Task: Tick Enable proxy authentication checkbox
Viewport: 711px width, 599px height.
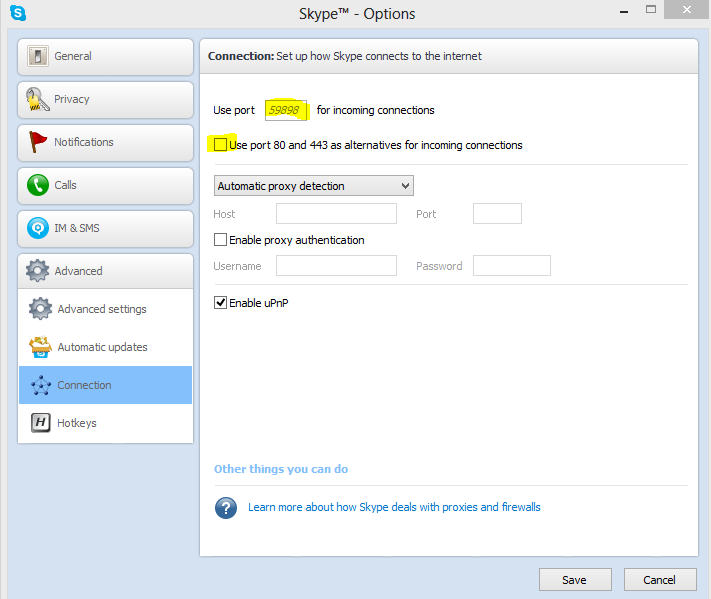Action: coord(220,239)
